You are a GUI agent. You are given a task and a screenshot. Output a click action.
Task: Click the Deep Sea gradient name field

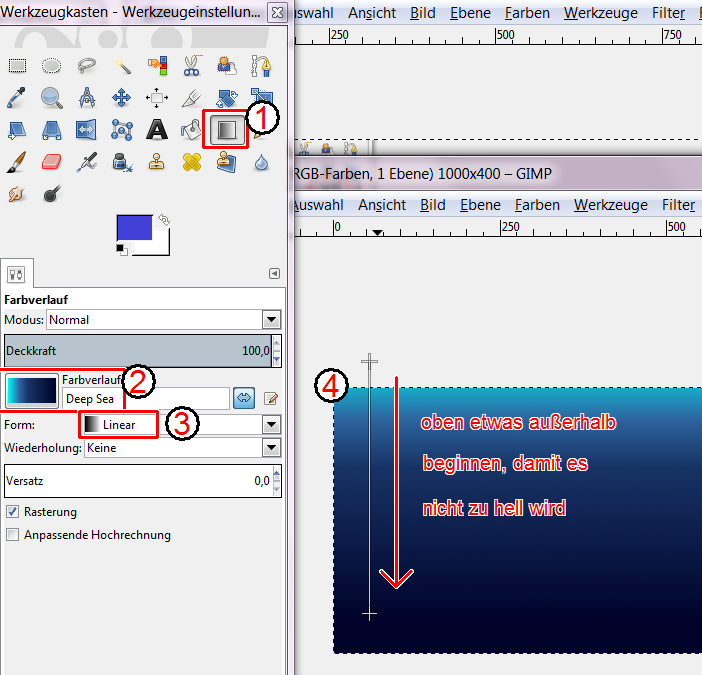146,398
